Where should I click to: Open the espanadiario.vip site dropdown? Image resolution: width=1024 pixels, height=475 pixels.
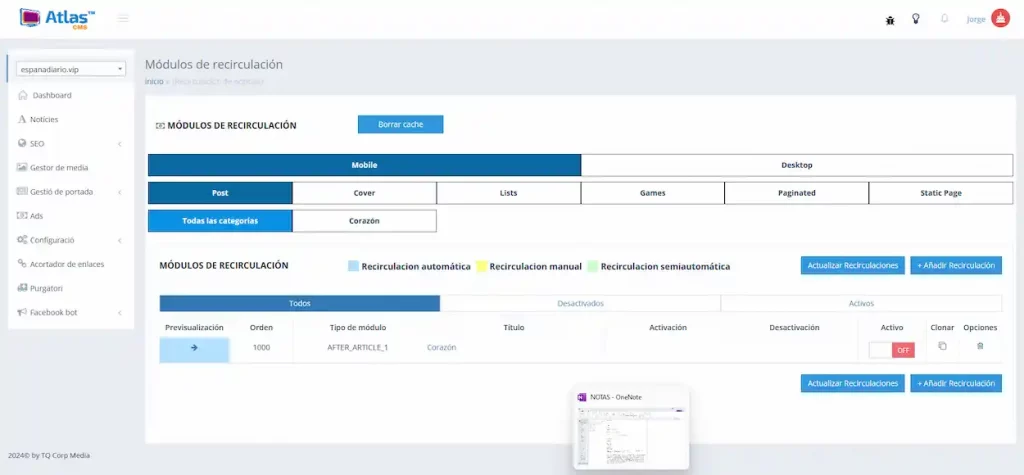[x=72, y=69]
